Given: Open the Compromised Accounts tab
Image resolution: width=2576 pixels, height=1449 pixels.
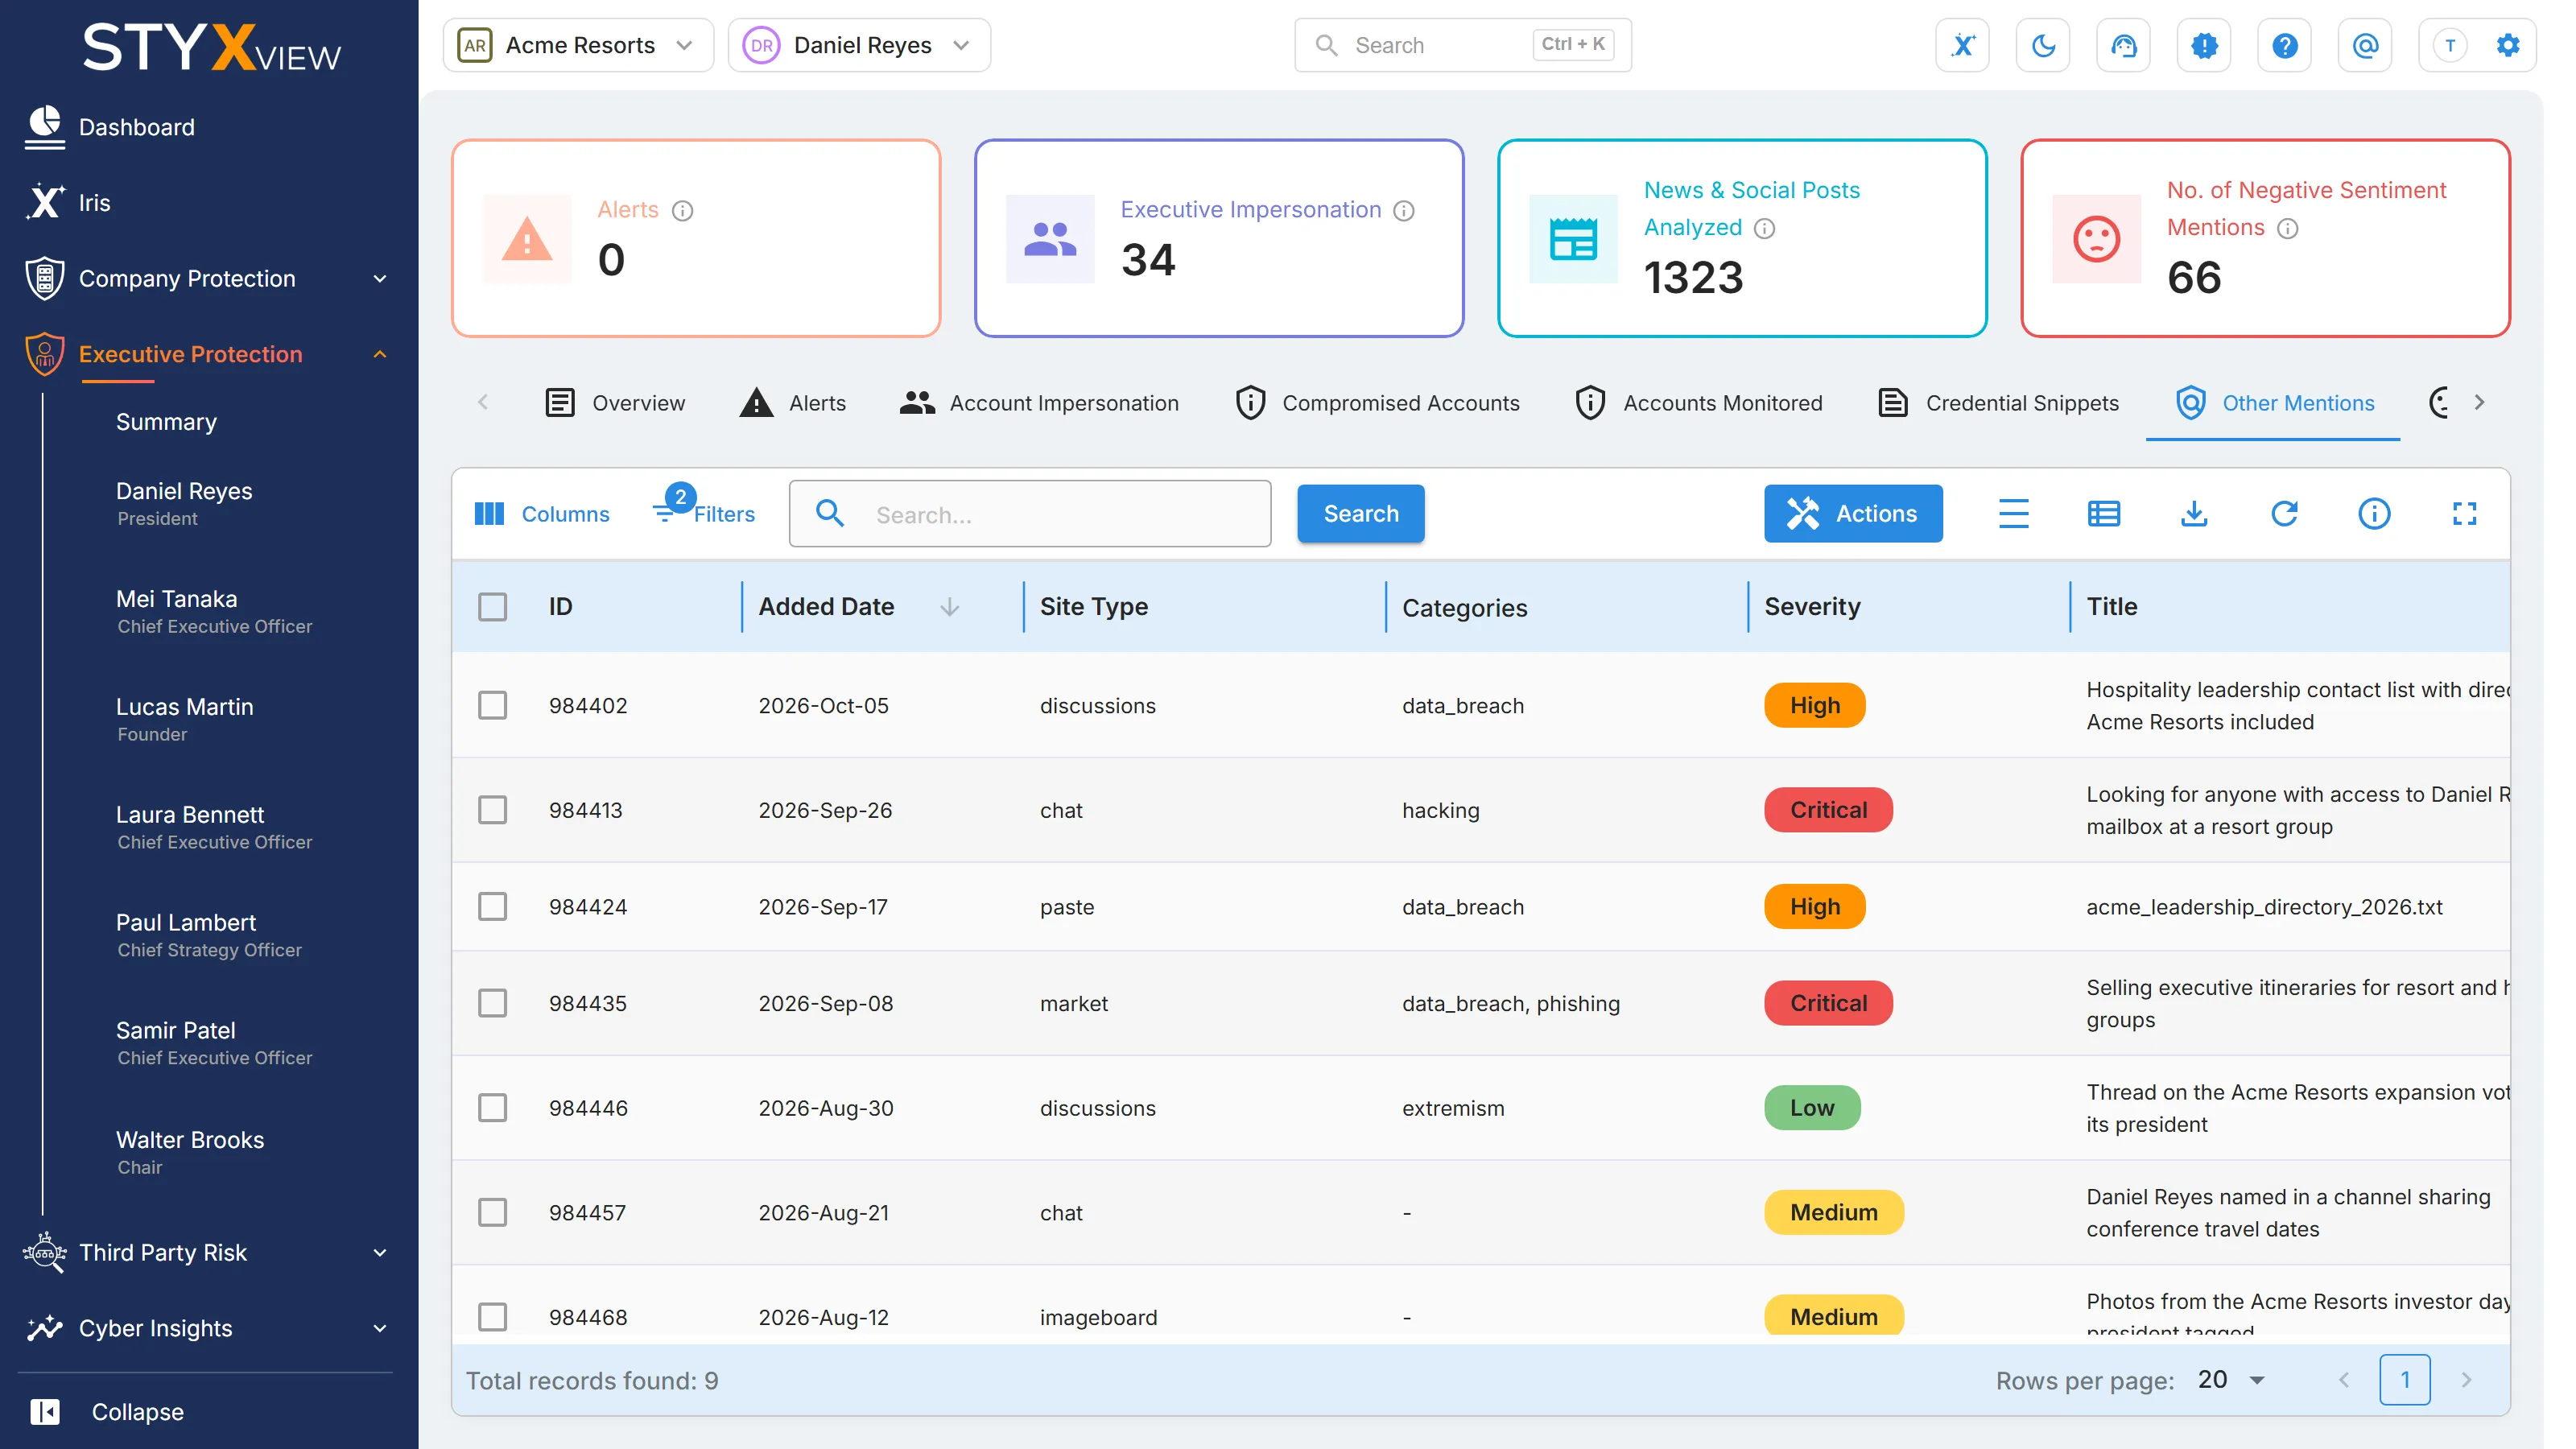Looking at the screenshot, I should click(1378, 403).
